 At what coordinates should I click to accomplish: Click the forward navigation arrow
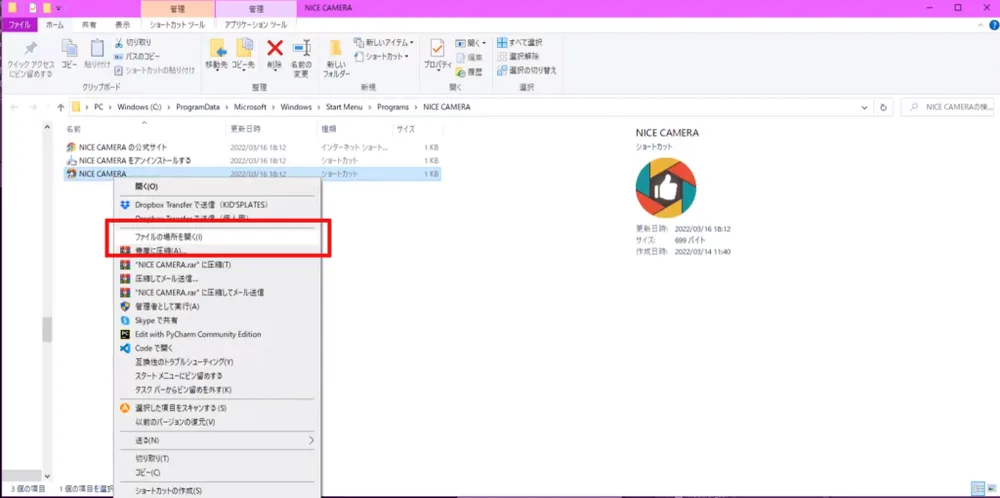coord(33,107)
